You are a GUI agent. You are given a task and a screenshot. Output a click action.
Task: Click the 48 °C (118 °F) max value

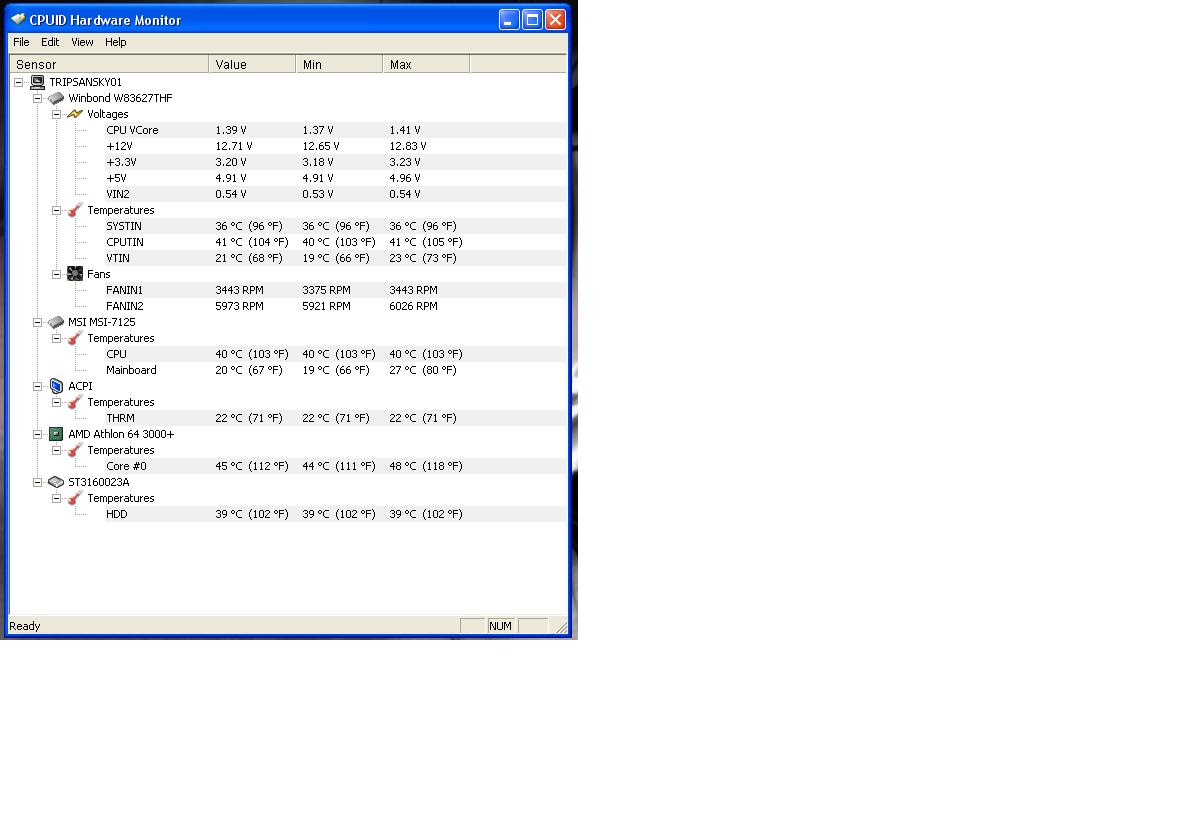(x=425, y=466)
